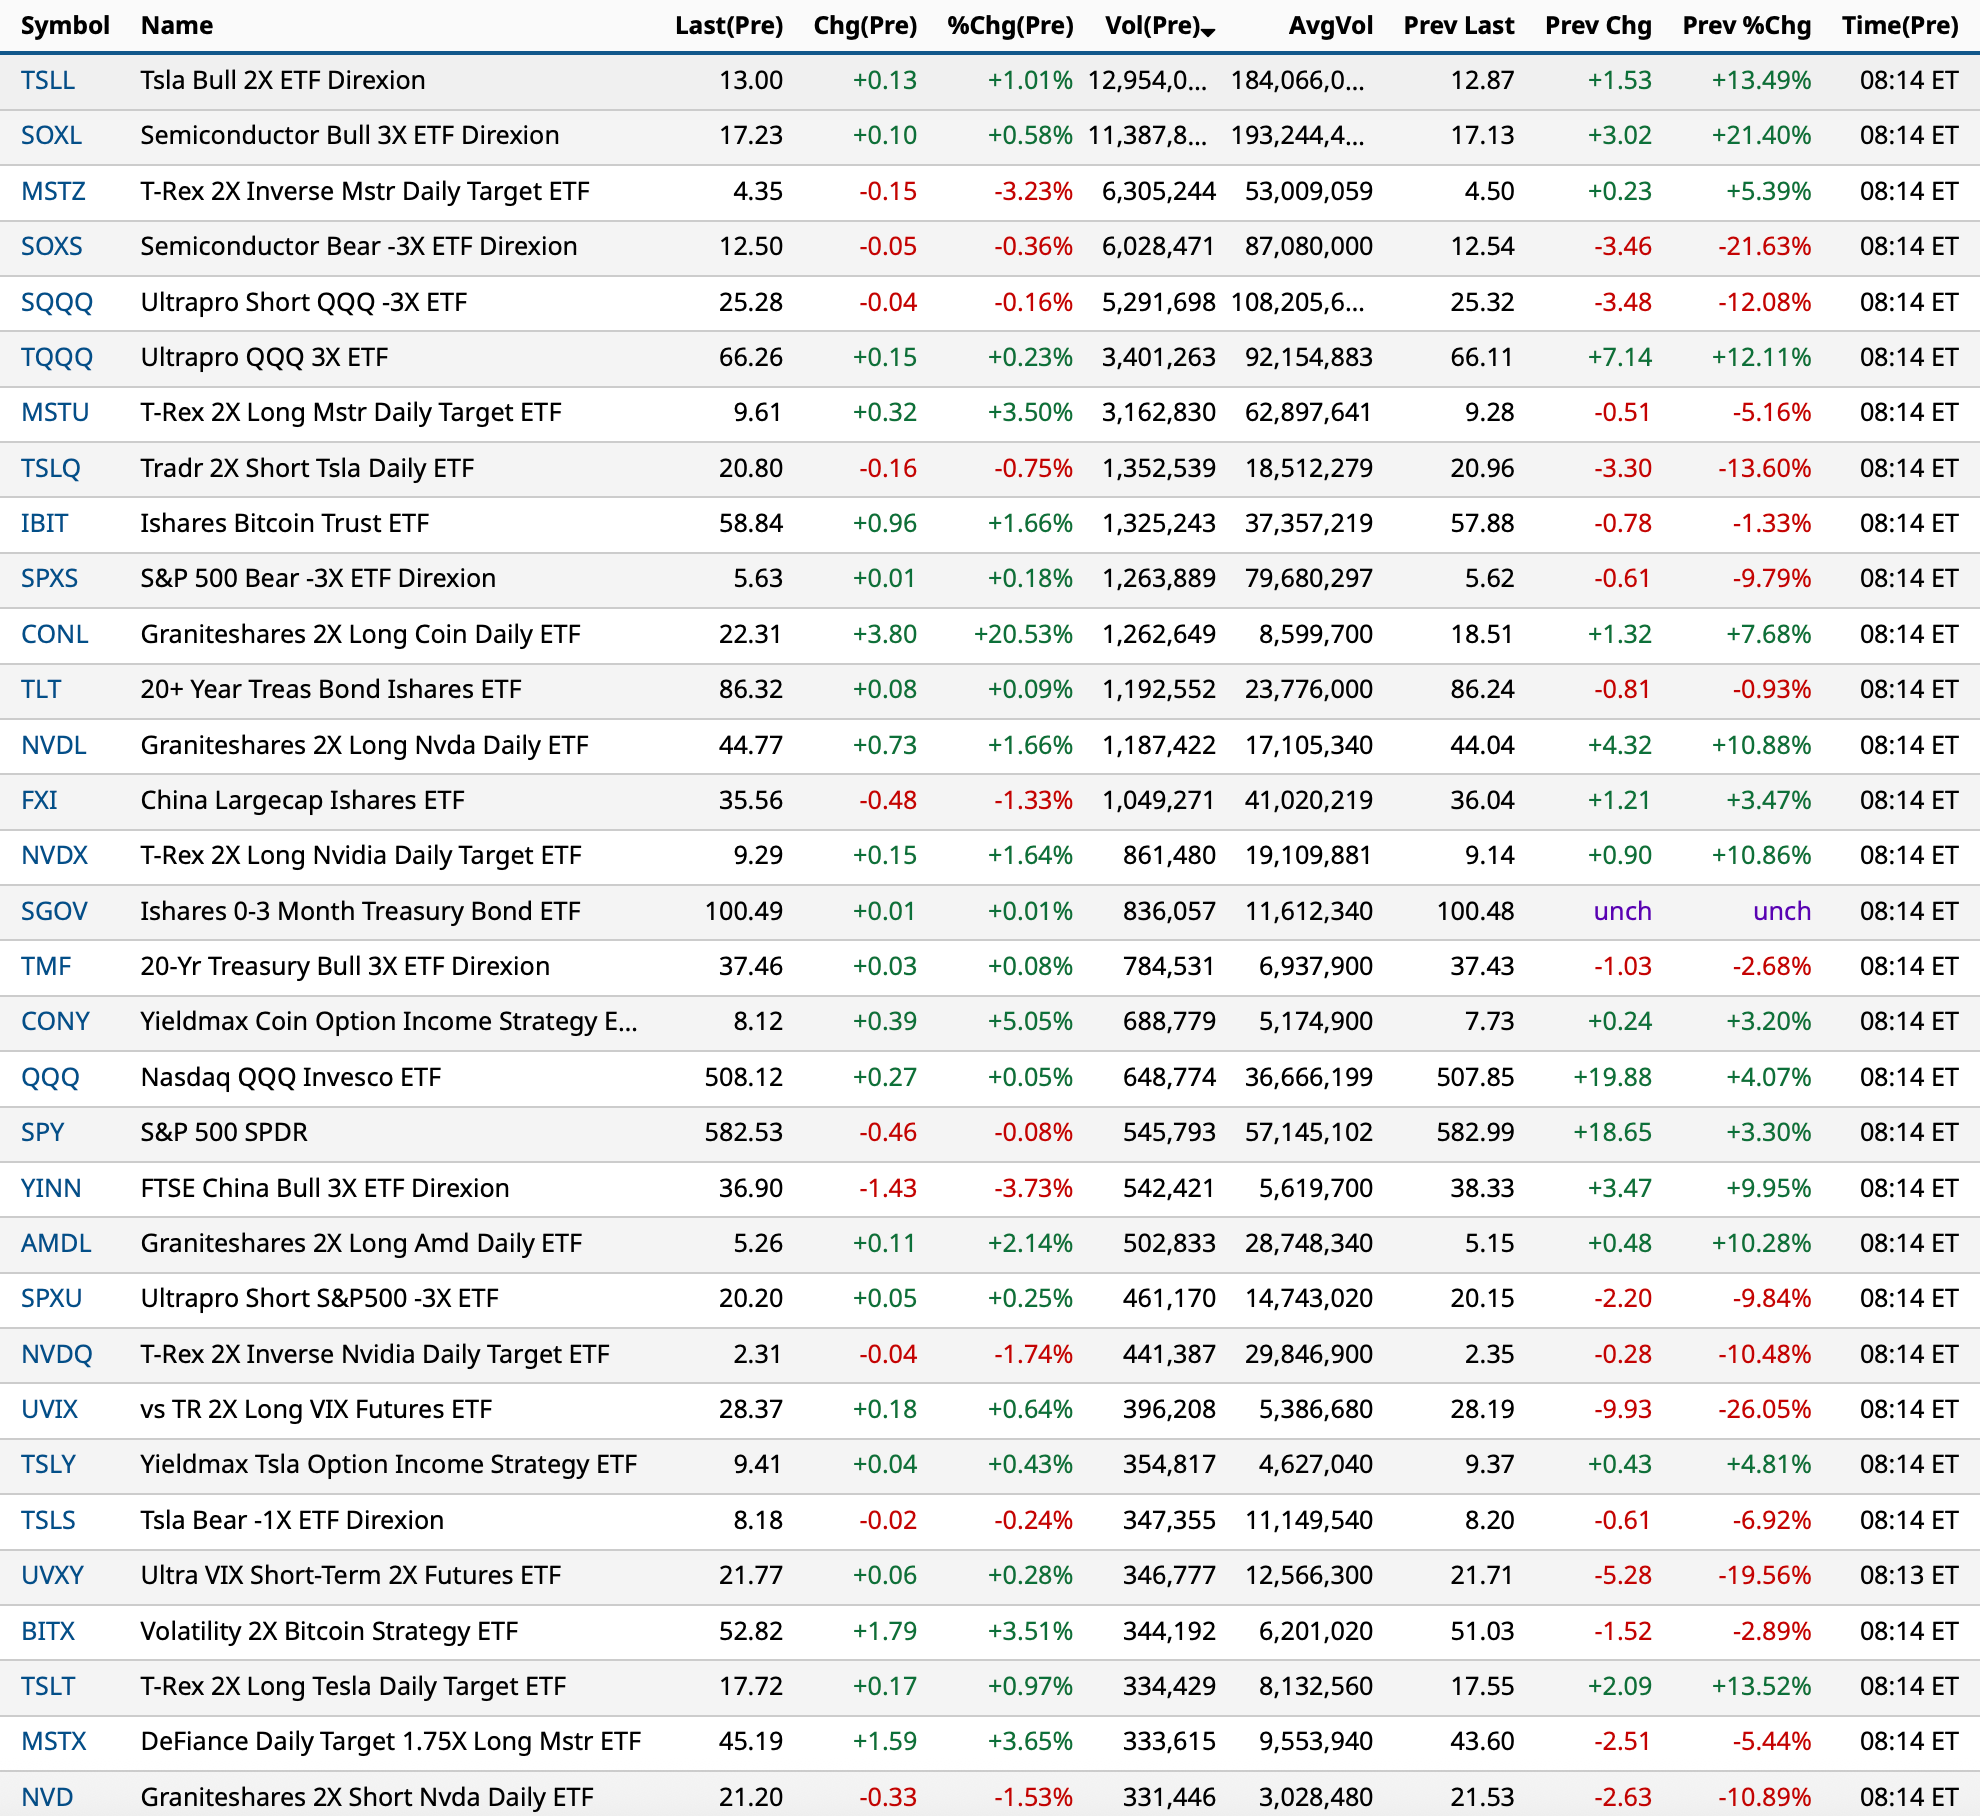Open the QQQ symbol link

click(50, 1077)
